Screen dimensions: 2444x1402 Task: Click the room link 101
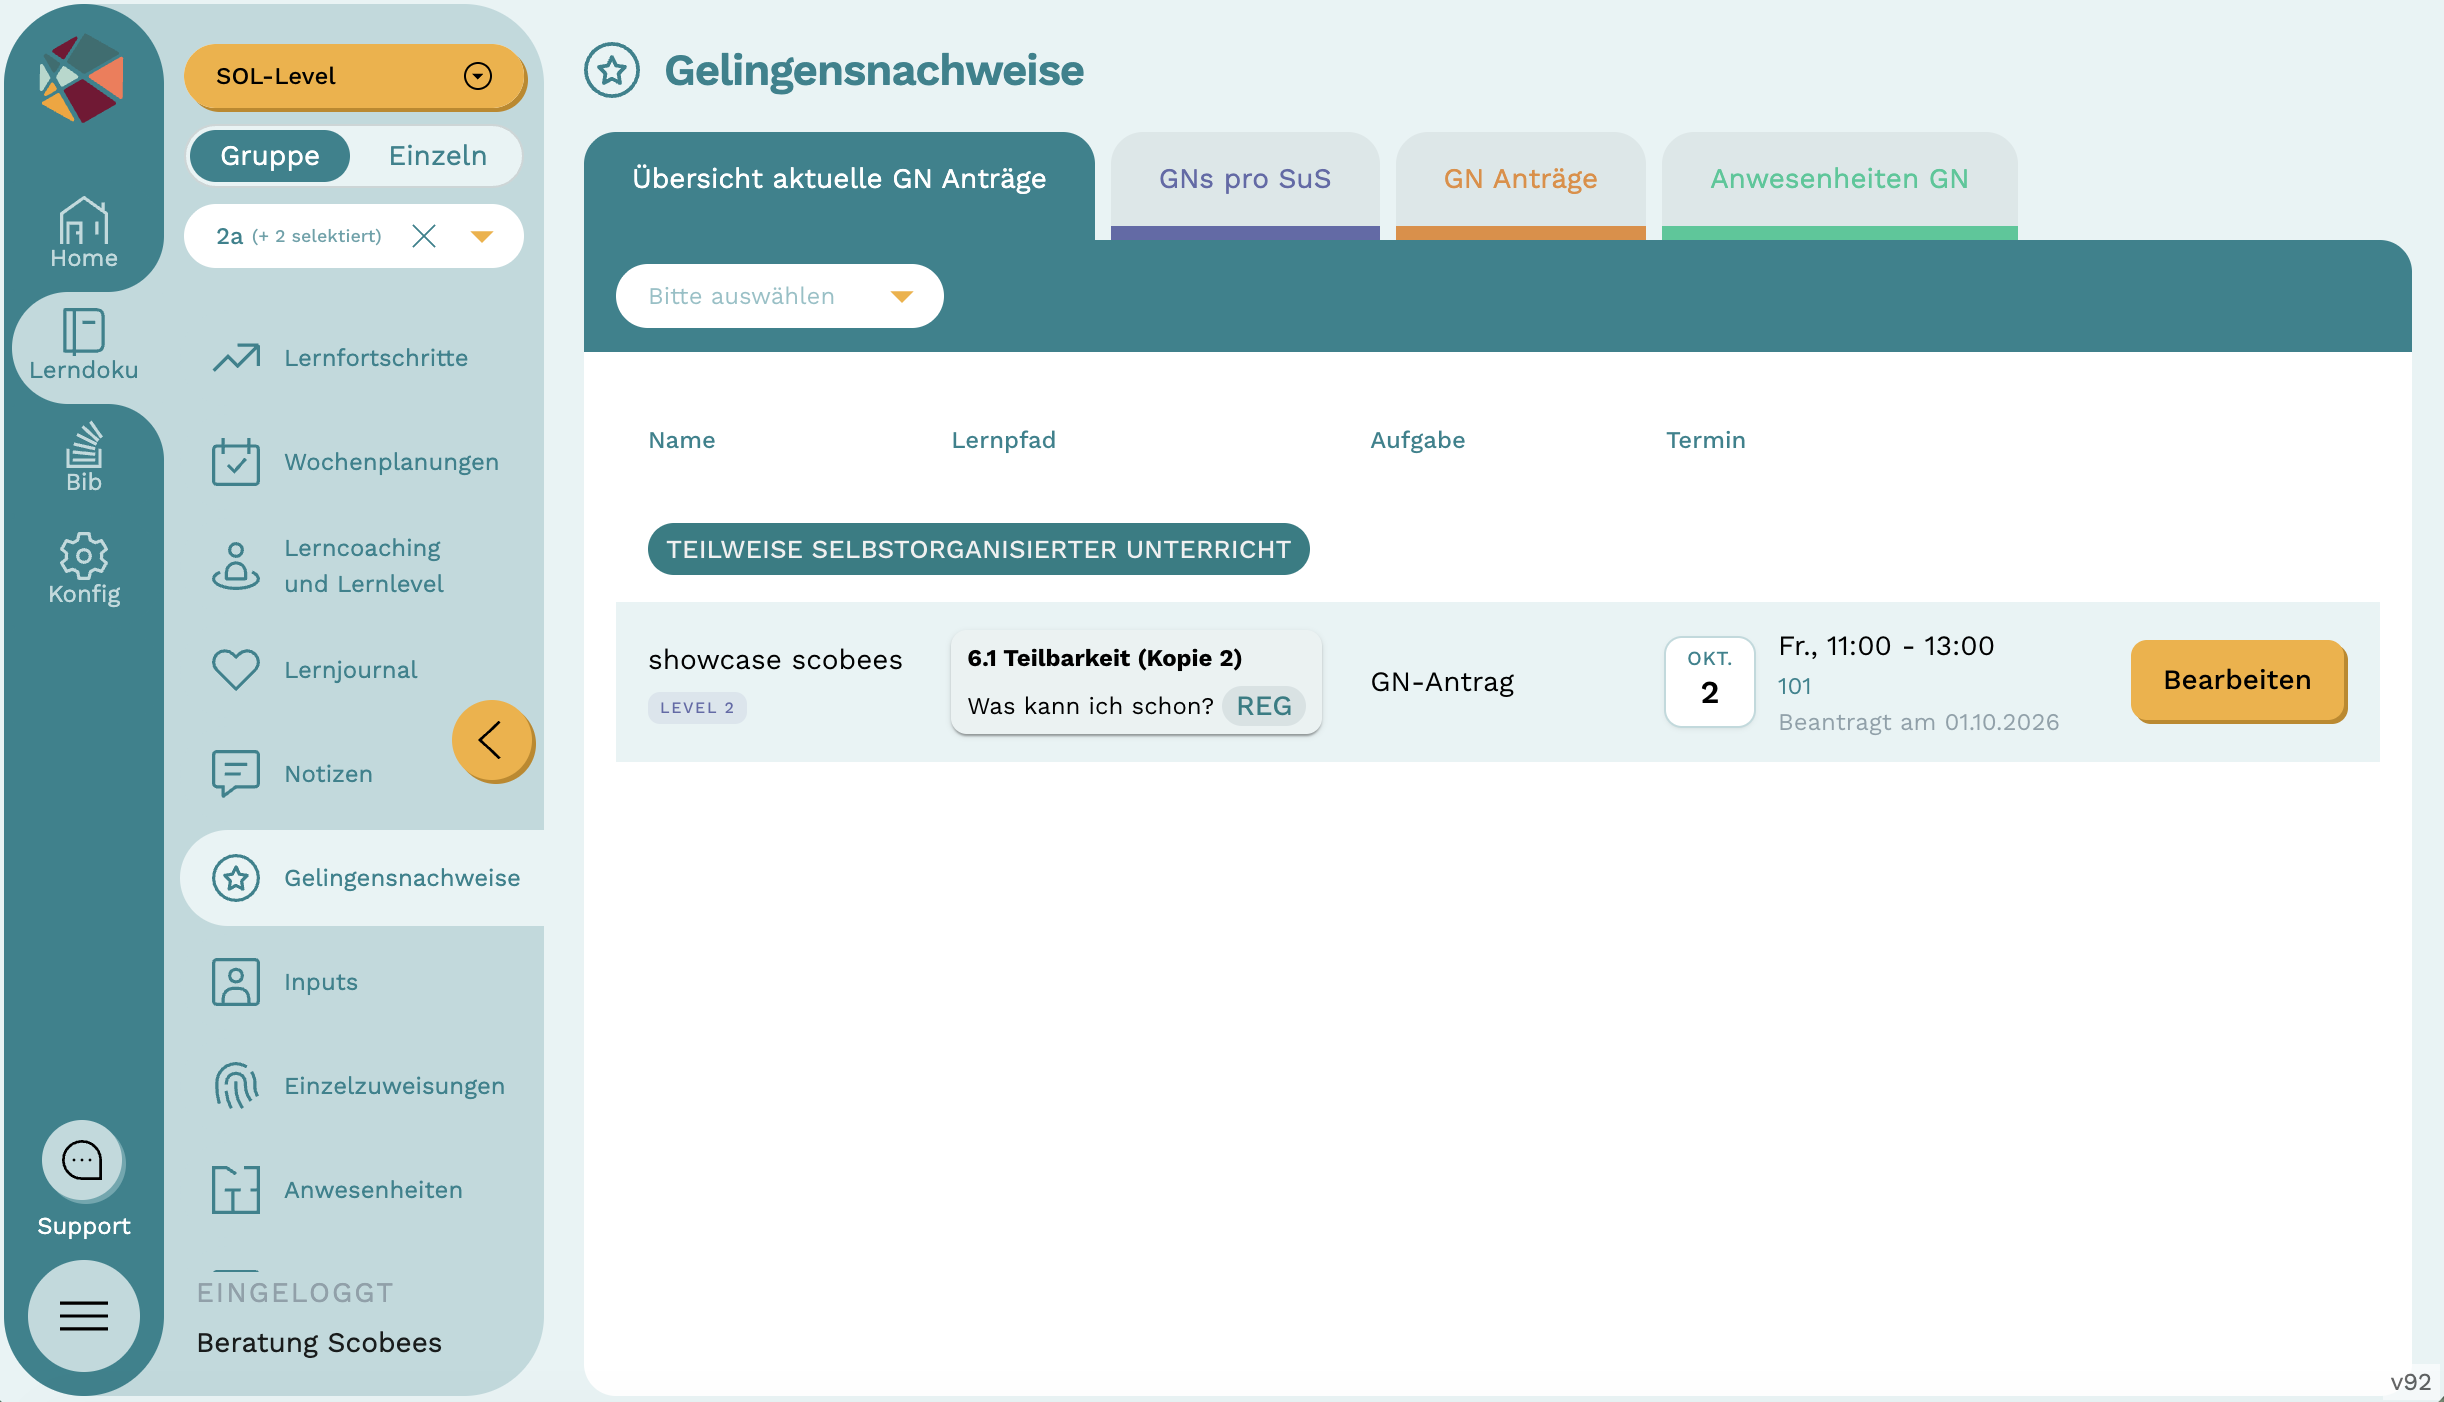click(1794, 686)
